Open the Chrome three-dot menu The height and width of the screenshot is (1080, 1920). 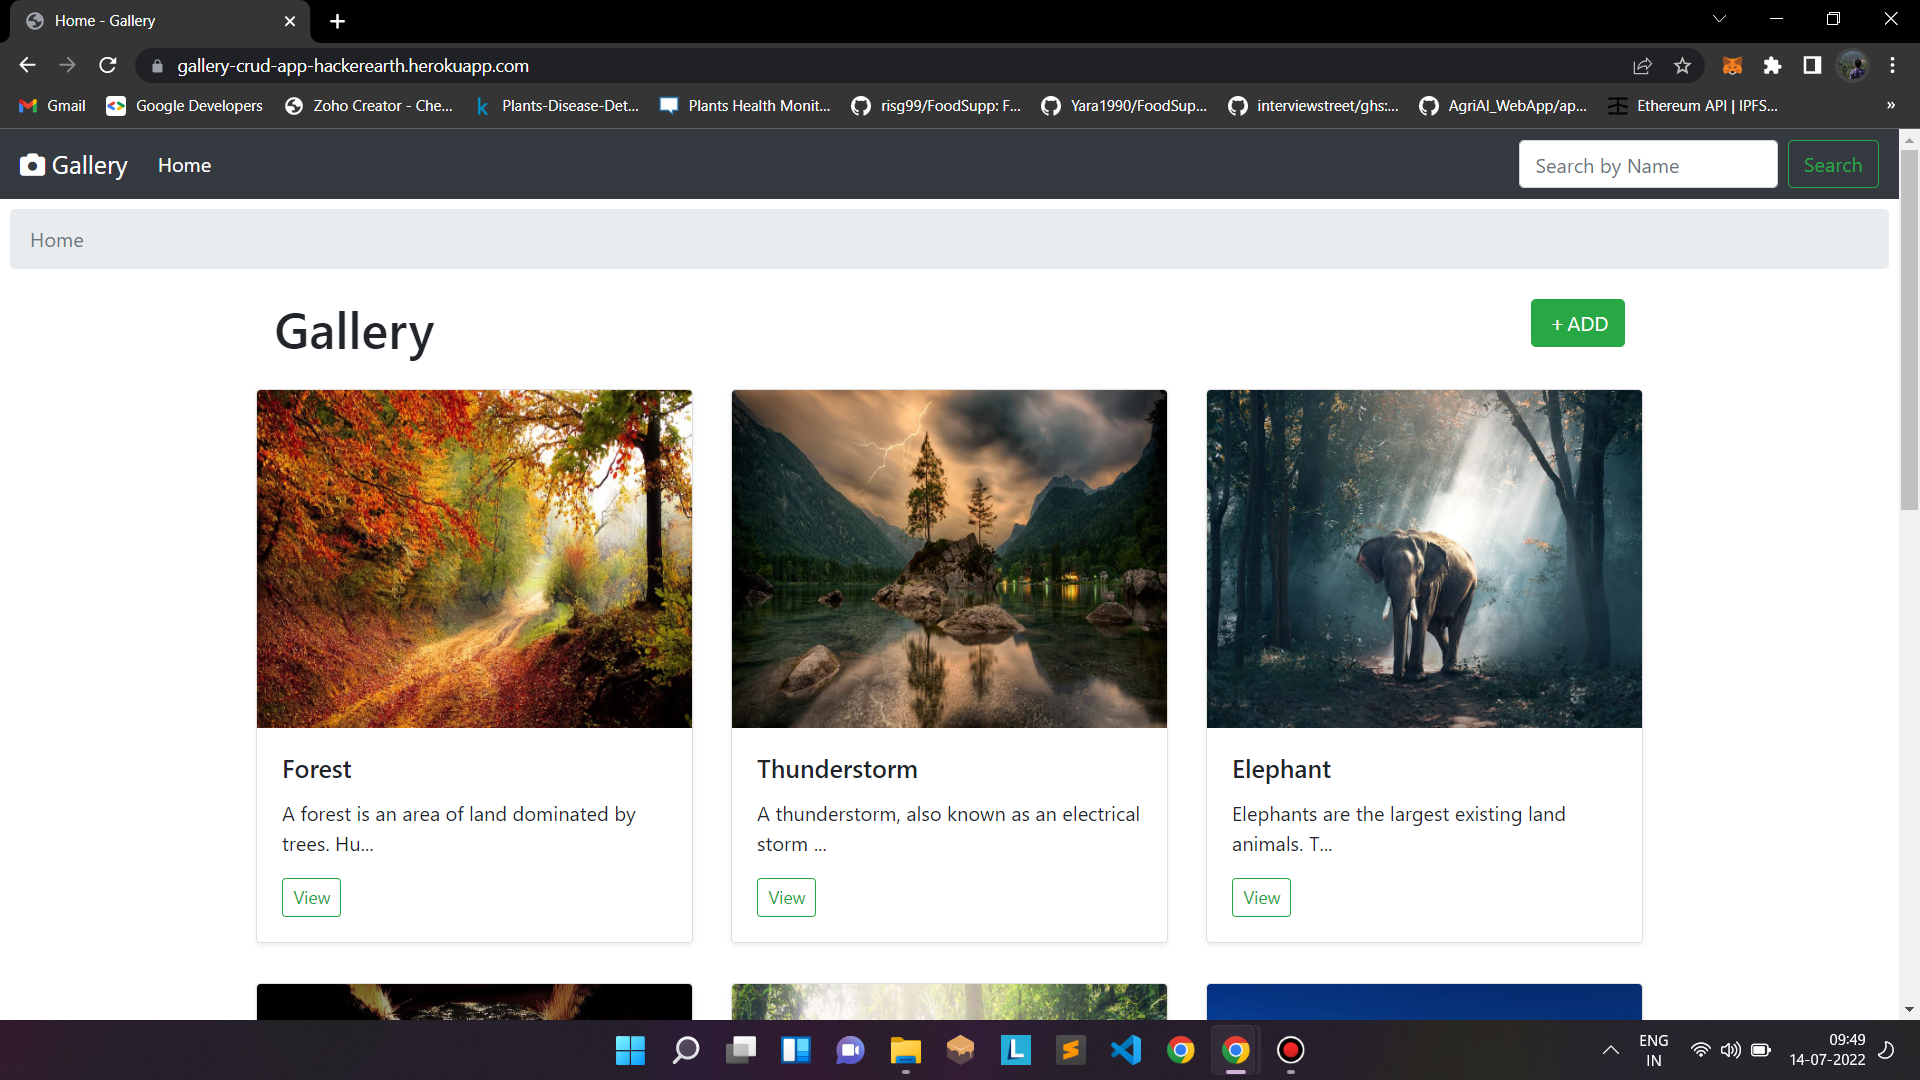[1892, 65]
